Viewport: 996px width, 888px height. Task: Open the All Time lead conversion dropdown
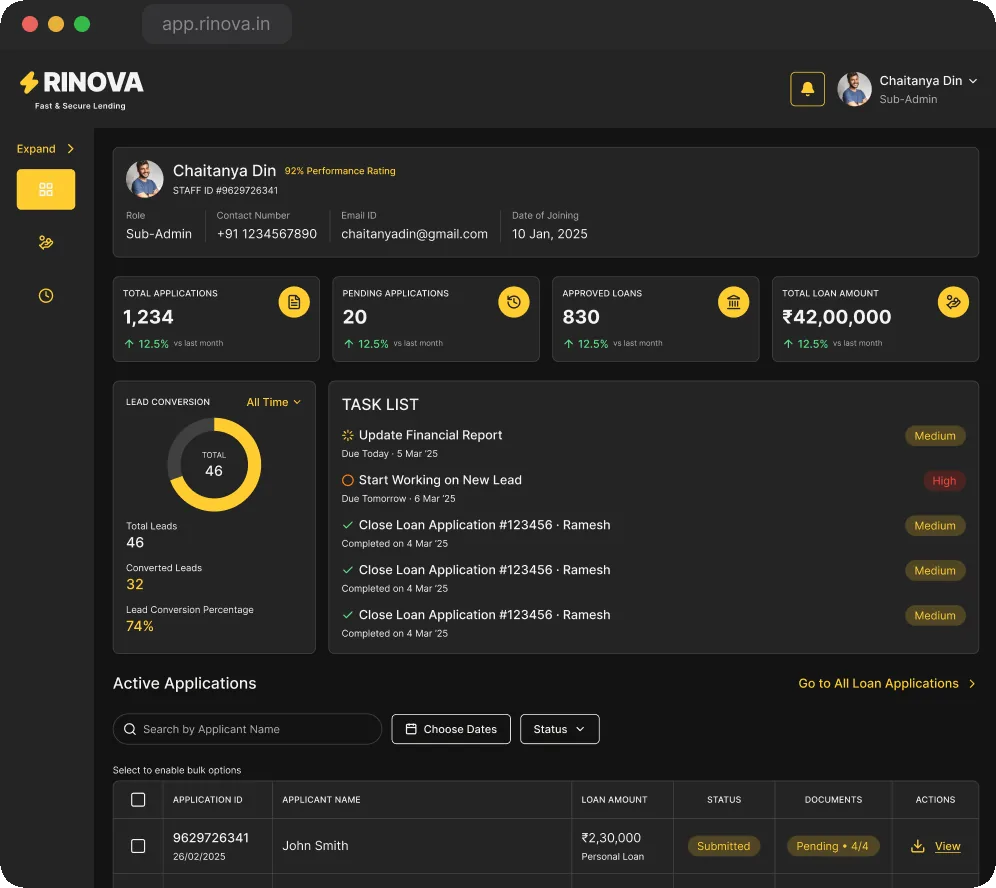pyautogui.click(x=274, y=402)
